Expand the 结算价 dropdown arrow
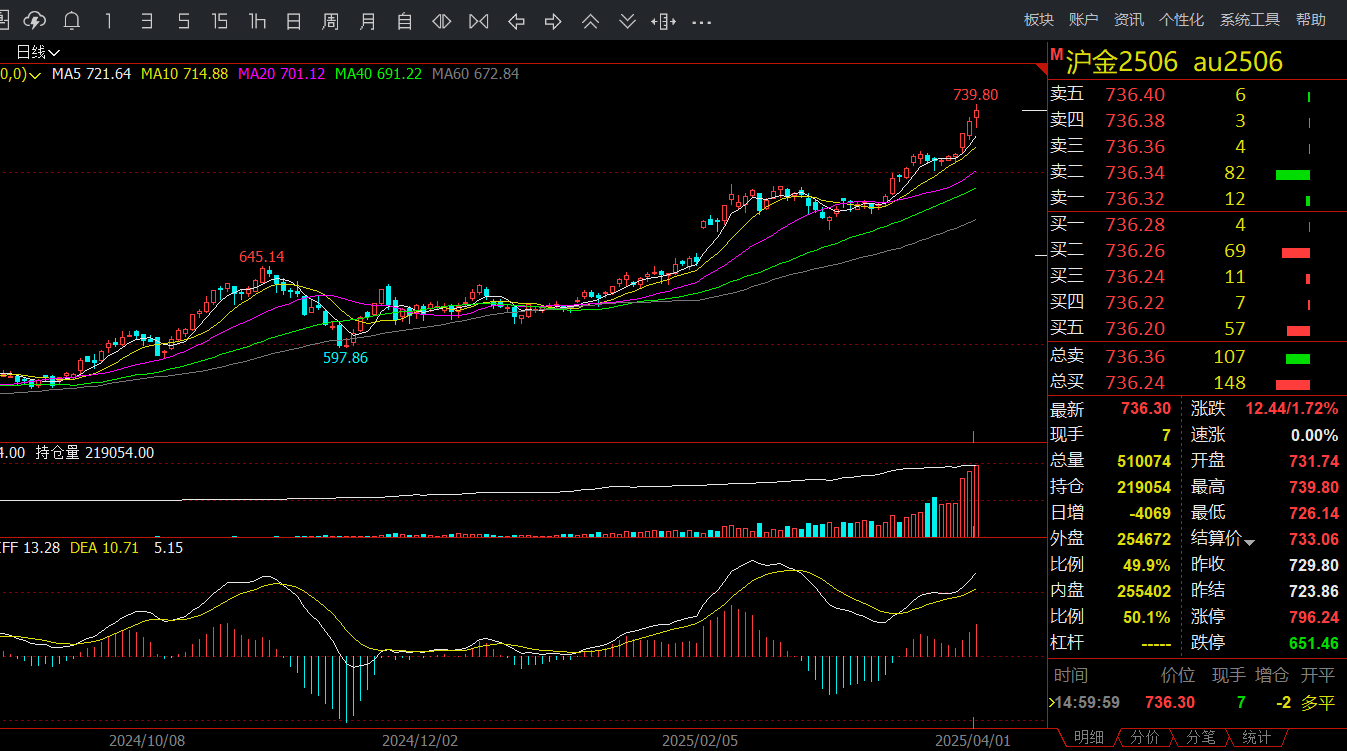 pos(1249,541)
